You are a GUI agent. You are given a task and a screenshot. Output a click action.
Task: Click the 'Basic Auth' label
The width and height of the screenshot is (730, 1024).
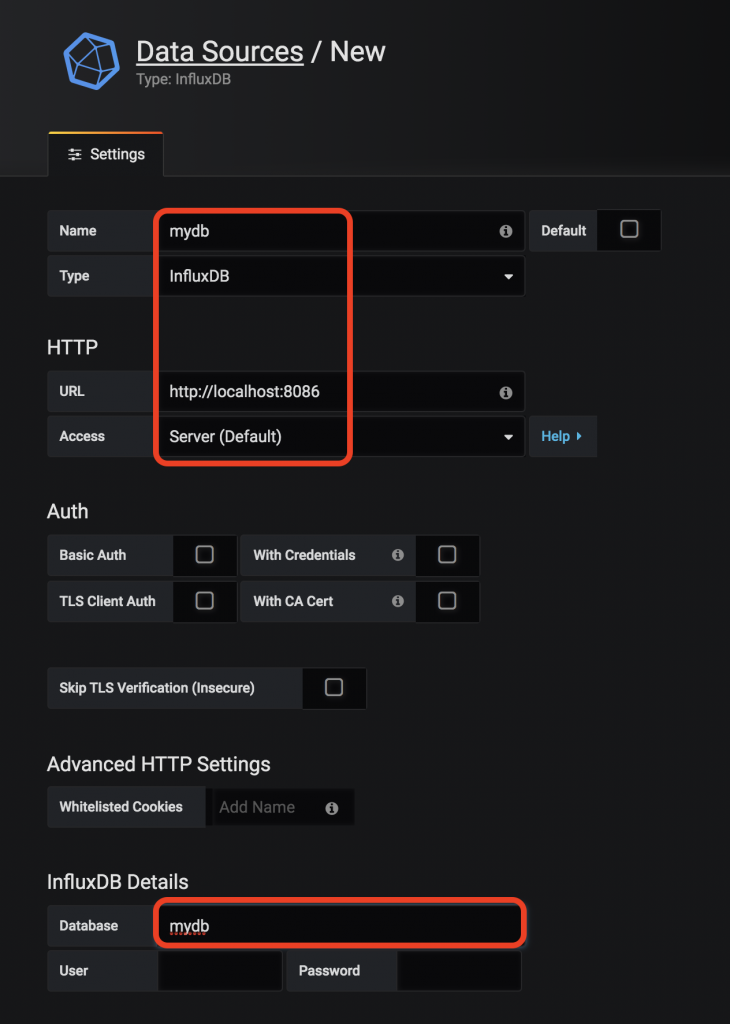point(93,555)
